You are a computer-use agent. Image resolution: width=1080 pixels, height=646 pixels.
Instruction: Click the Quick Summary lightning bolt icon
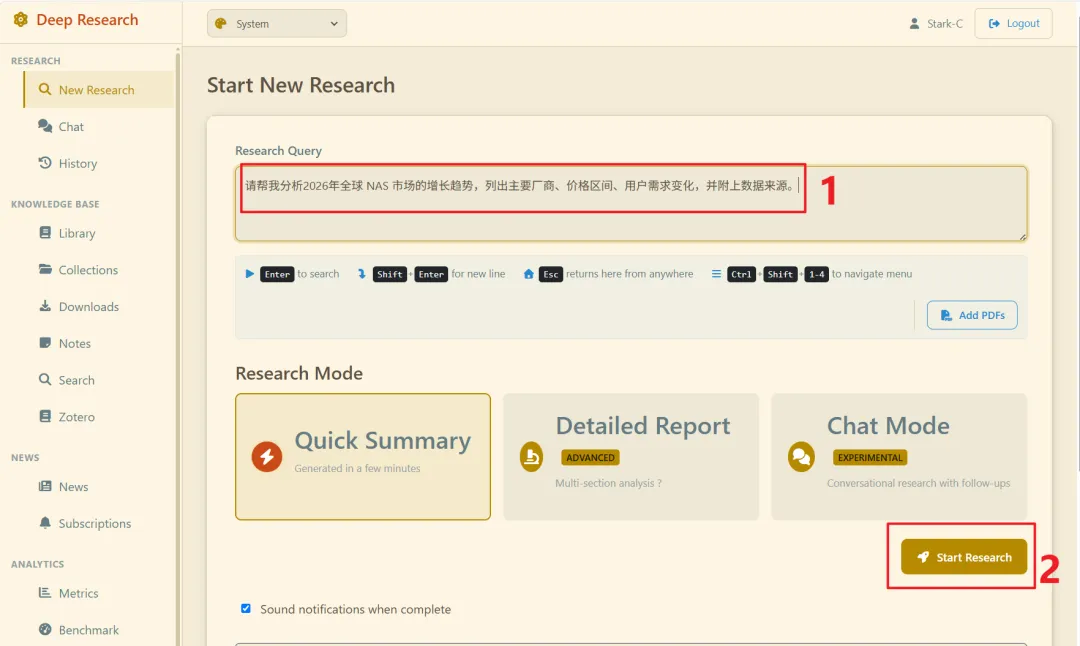(267, 457)
